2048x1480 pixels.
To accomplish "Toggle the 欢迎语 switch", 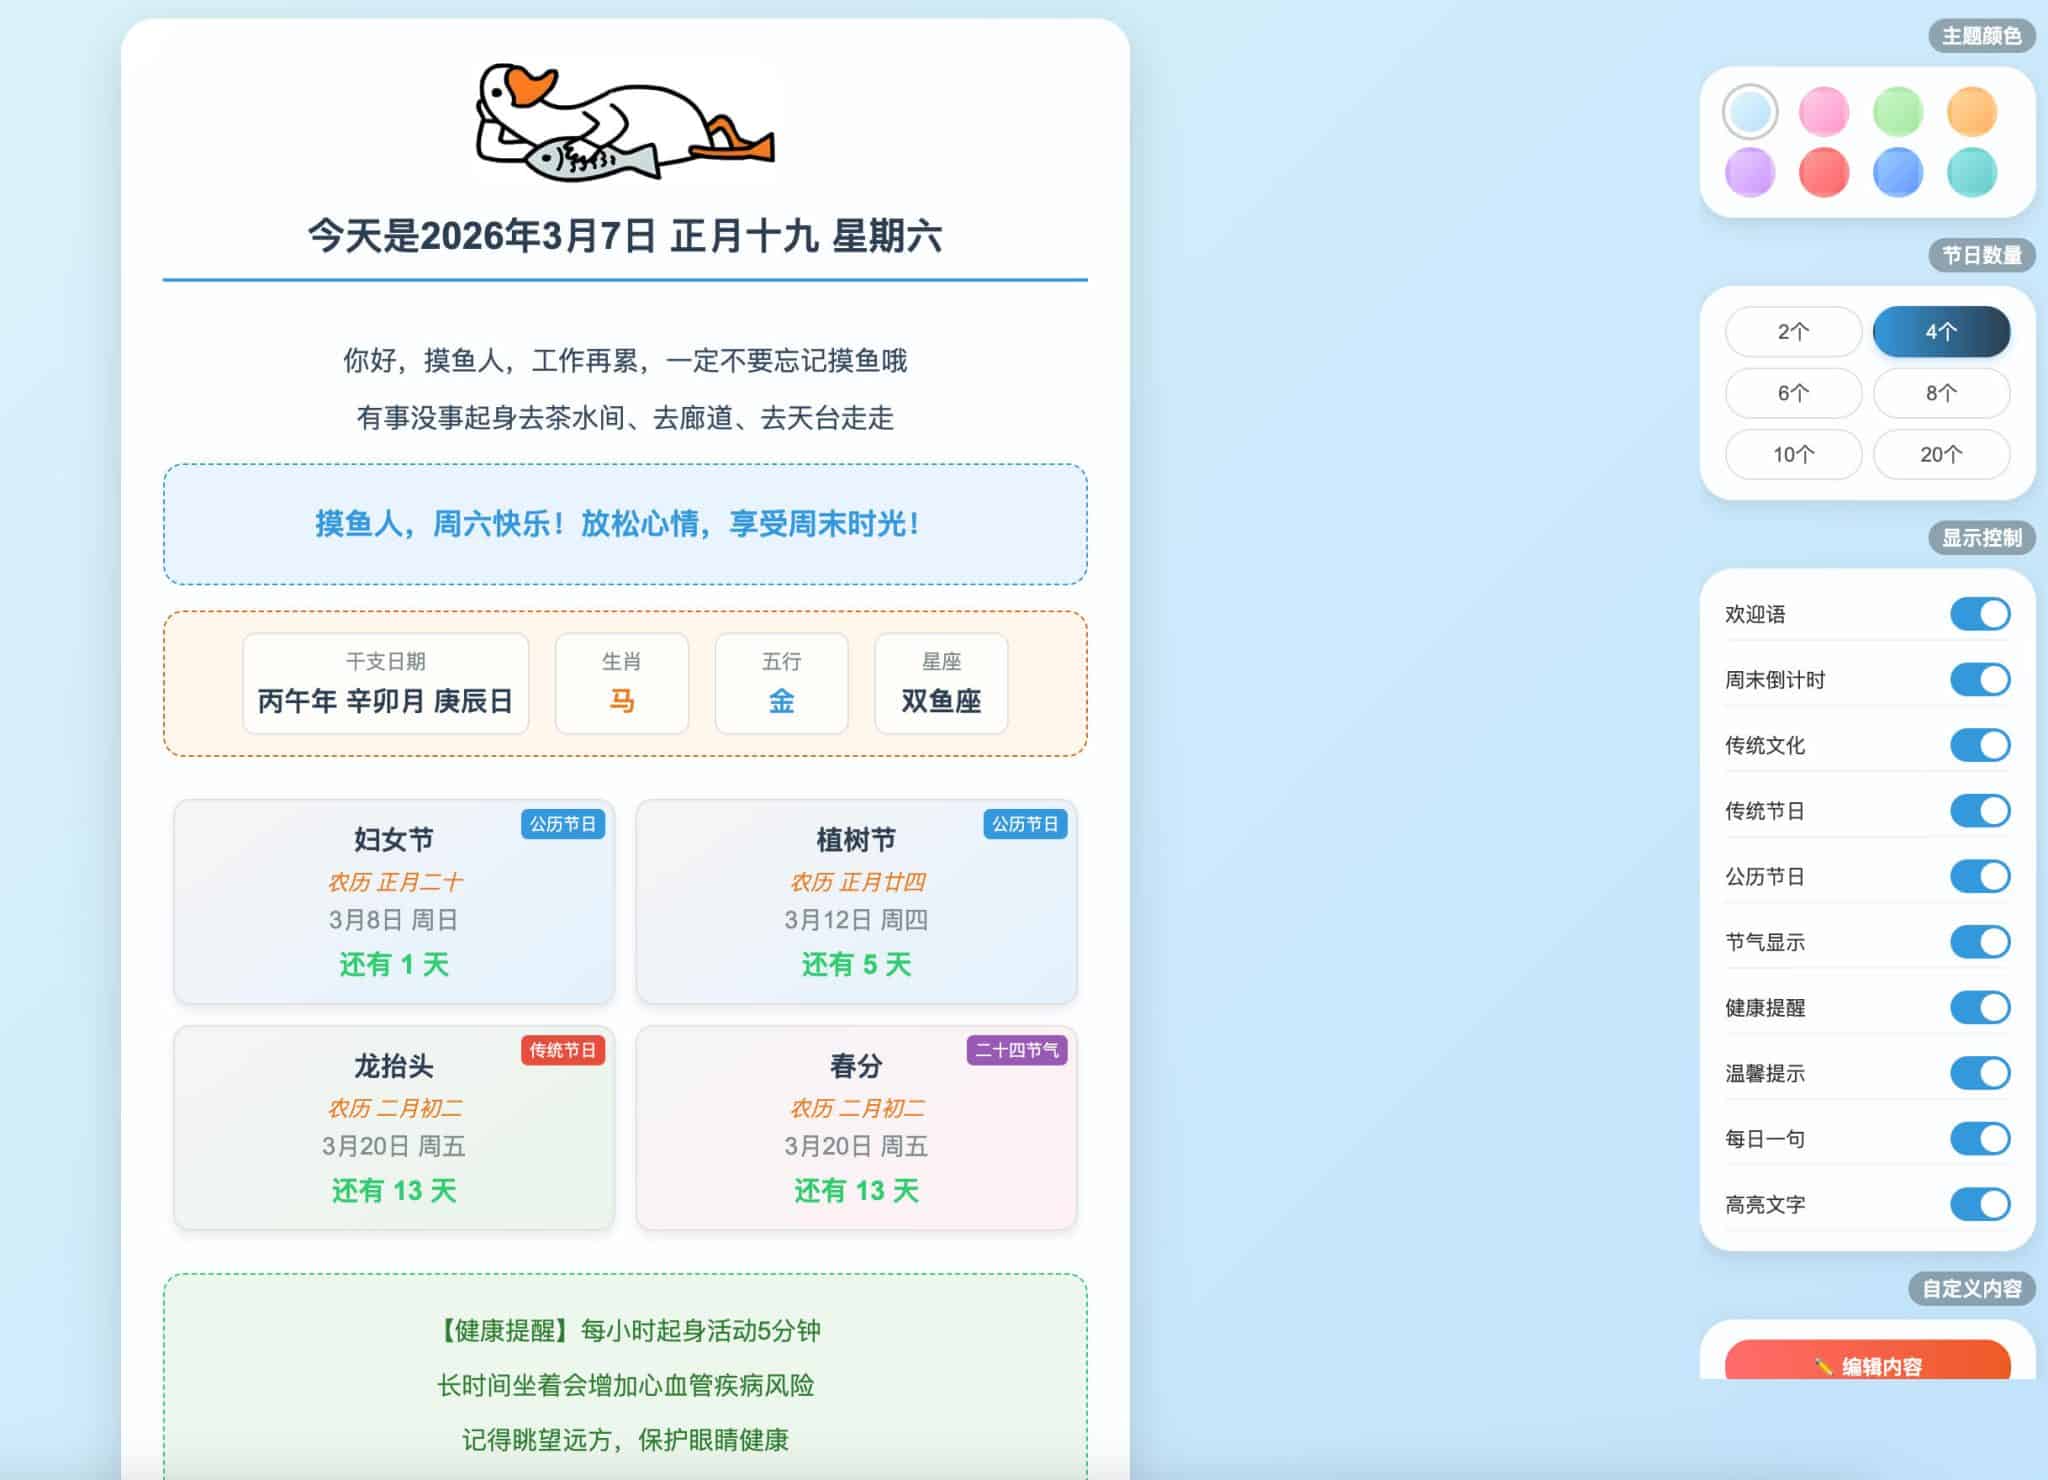I will pyautogui.click(x=1980, y=614).
